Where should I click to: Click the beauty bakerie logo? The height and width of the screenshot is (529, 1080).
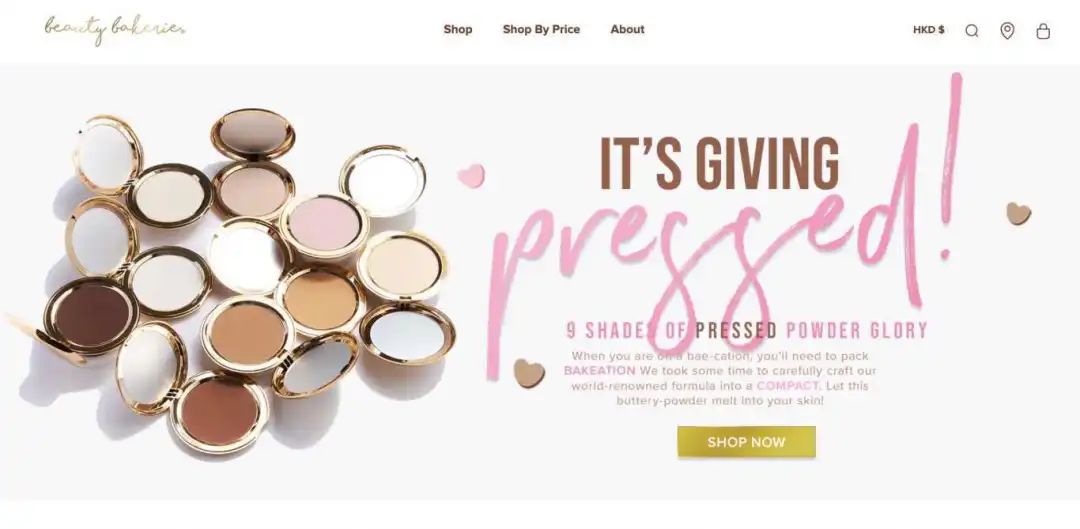pos(115,30)
